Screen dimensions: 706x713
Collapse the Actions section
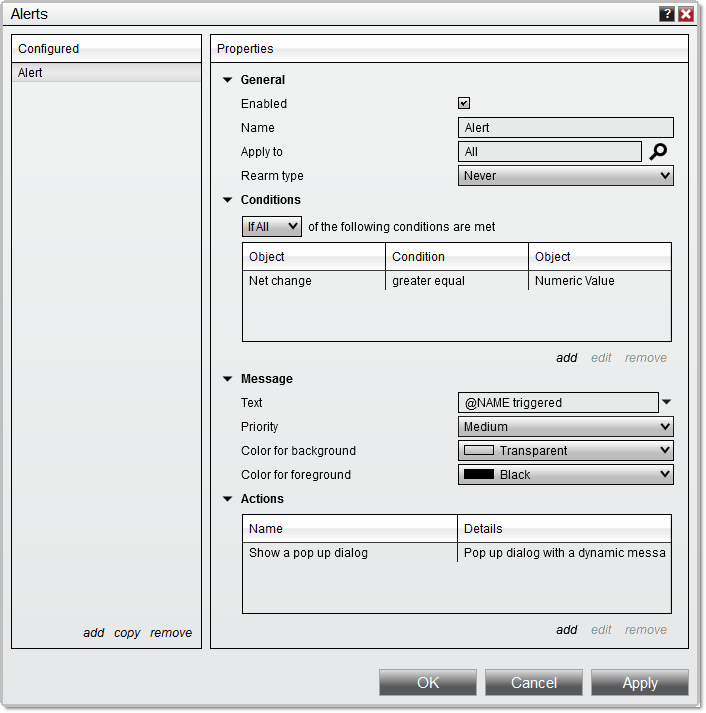tap(228, 499)
